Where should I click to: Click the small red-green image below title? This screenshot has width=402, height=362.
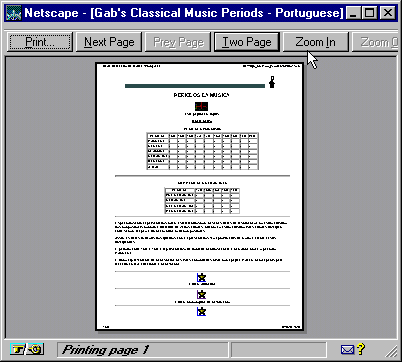(x=201, y=106)
